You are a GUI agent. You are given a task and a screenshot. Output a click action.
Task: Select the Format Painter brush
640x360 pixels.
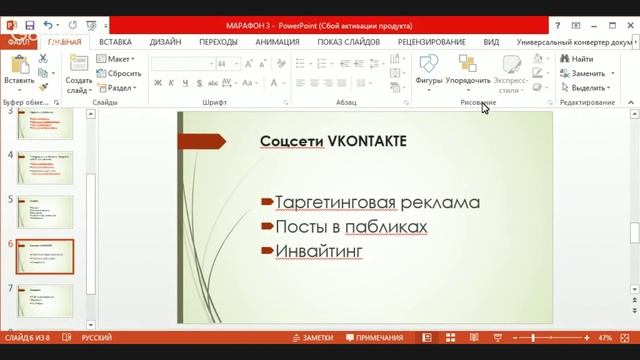pos(43,87)
